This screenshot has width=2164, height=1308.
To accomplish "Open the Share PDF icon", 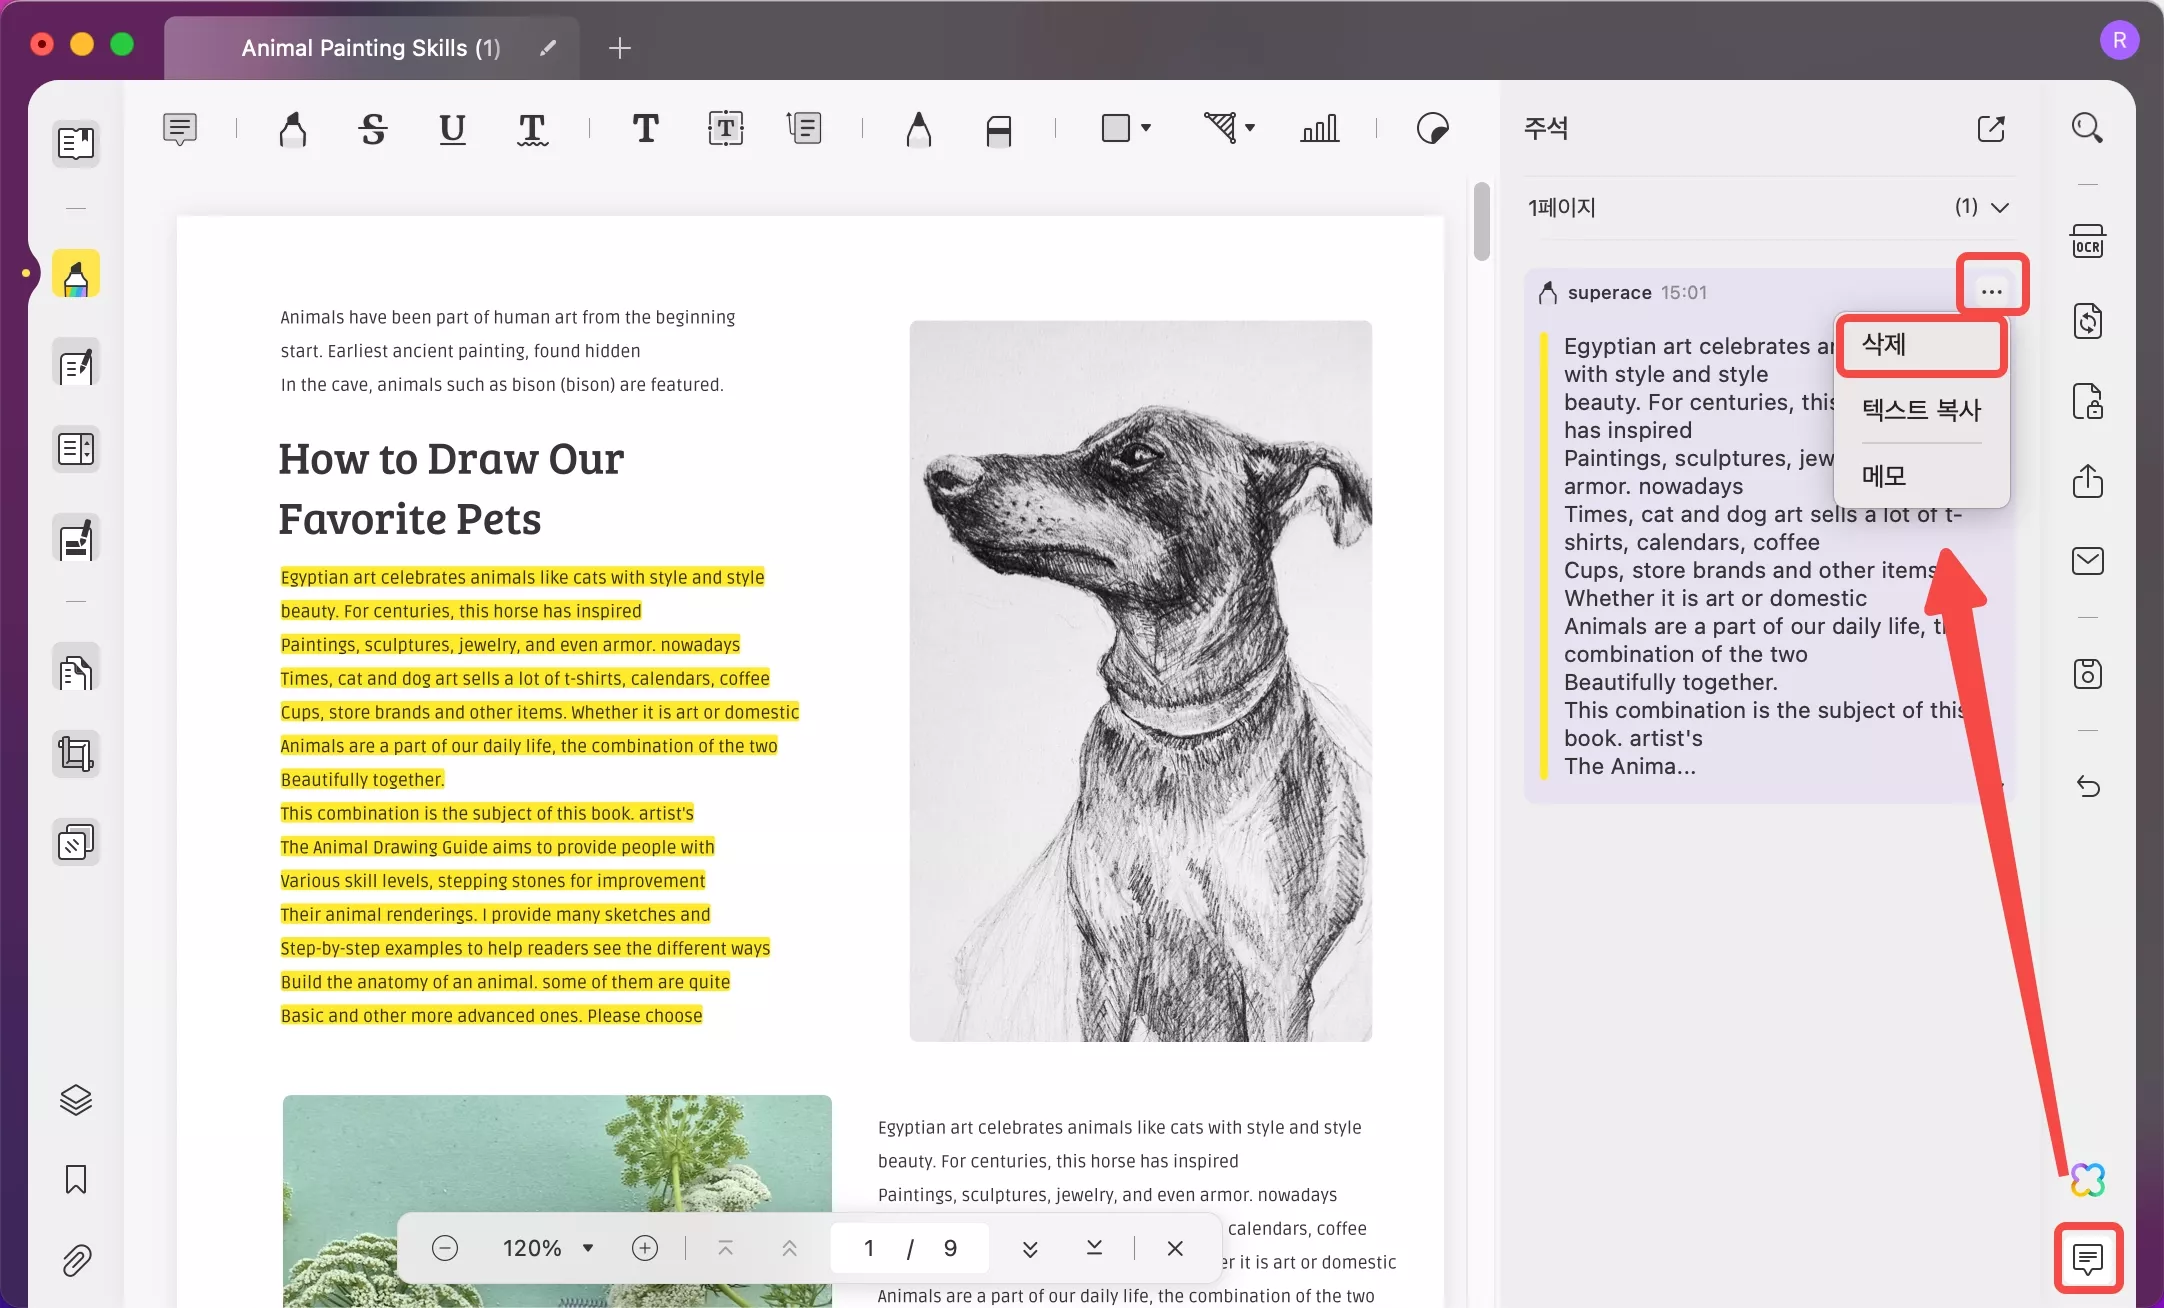I will tap(2087, 481).
